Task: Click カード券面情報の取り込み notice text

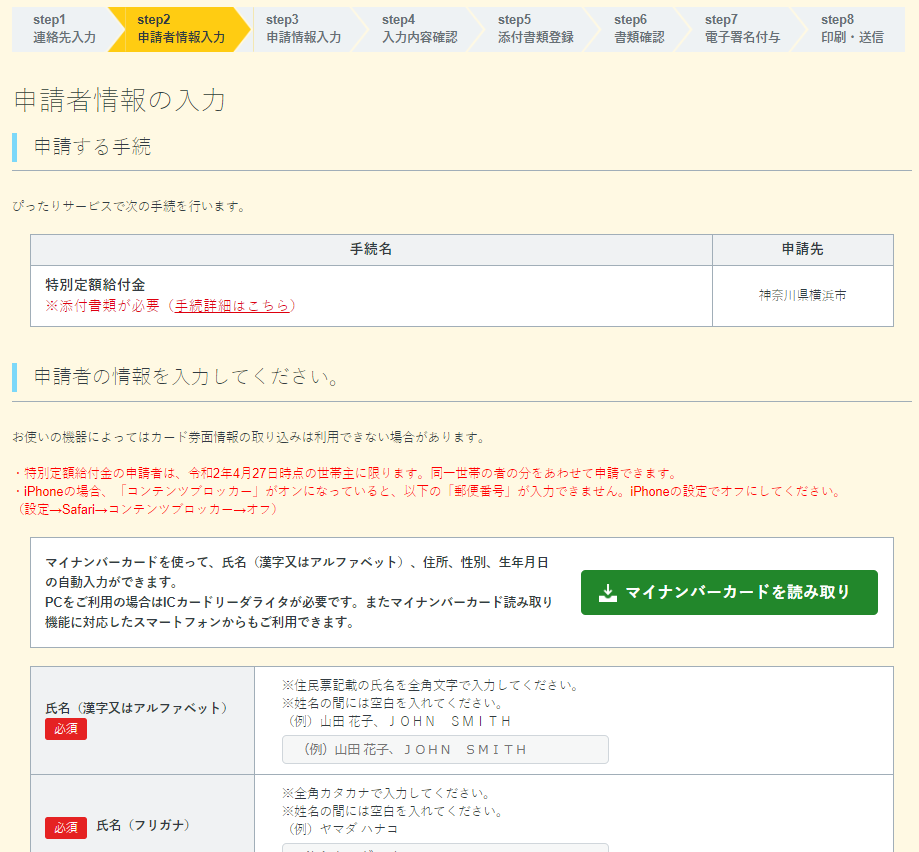Action: tap(249, 438)
